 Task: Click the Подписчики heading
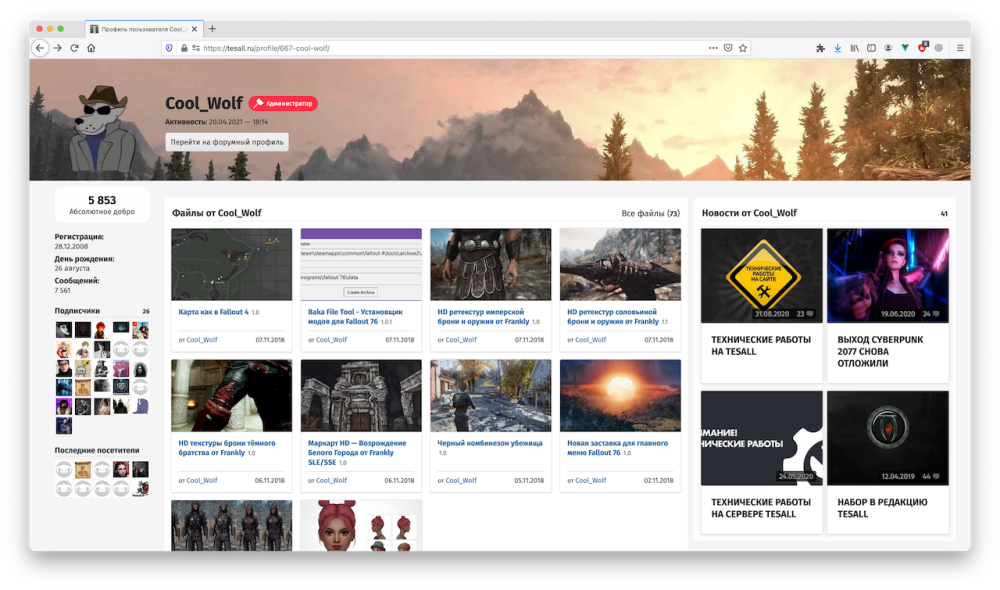pos(77,311)
